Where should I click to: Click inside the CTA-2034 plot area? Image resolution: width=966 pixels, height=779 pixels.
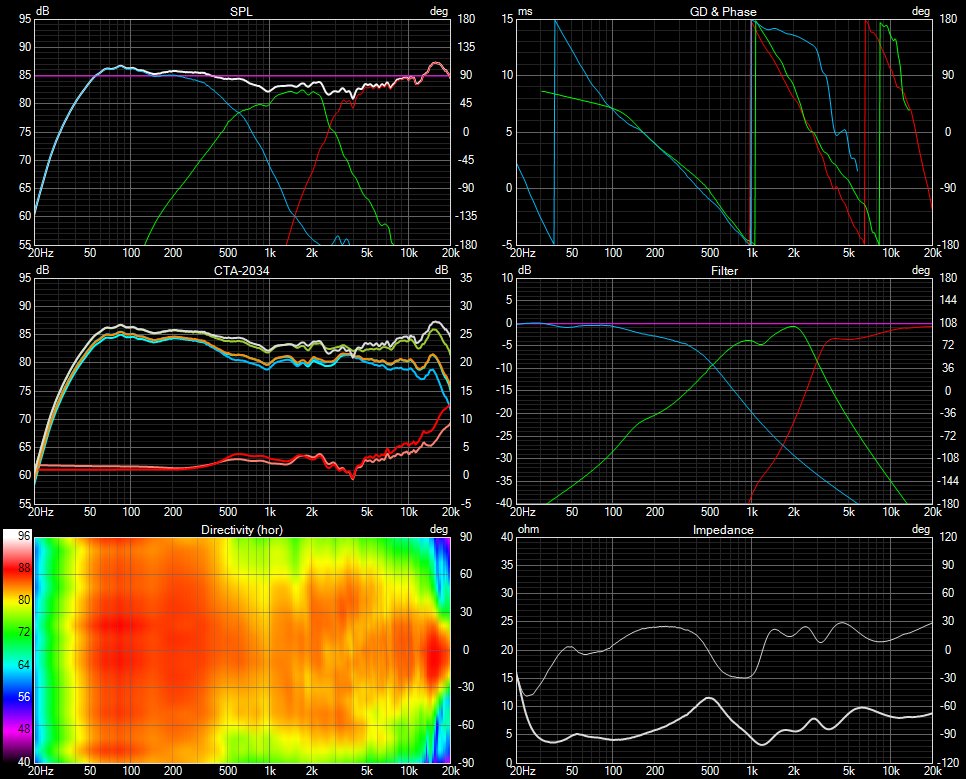click(x=242, y=391)
